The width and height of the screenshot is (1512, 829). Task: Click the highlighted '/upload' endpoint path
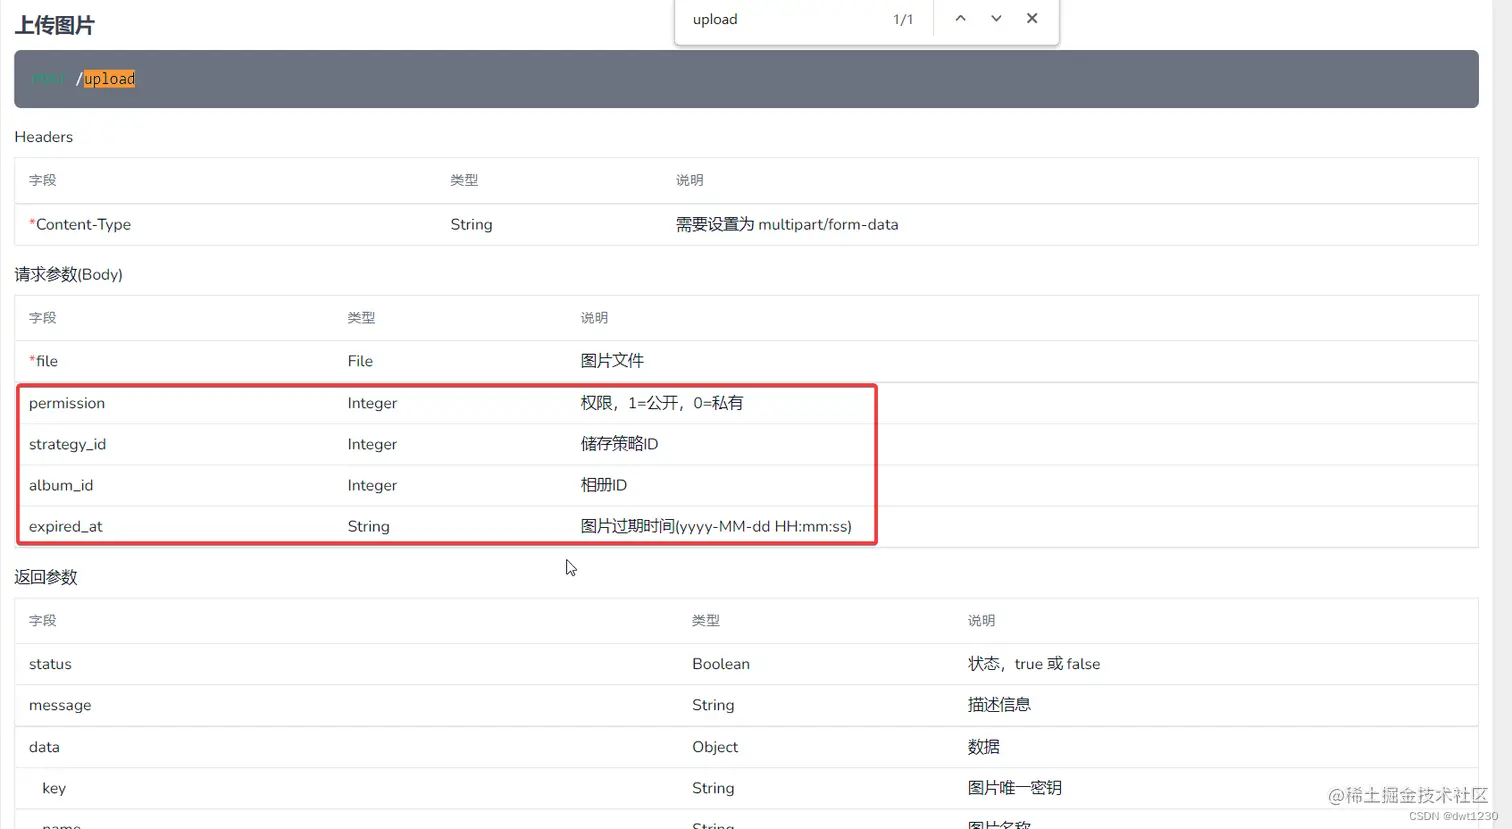coord(109,78)
